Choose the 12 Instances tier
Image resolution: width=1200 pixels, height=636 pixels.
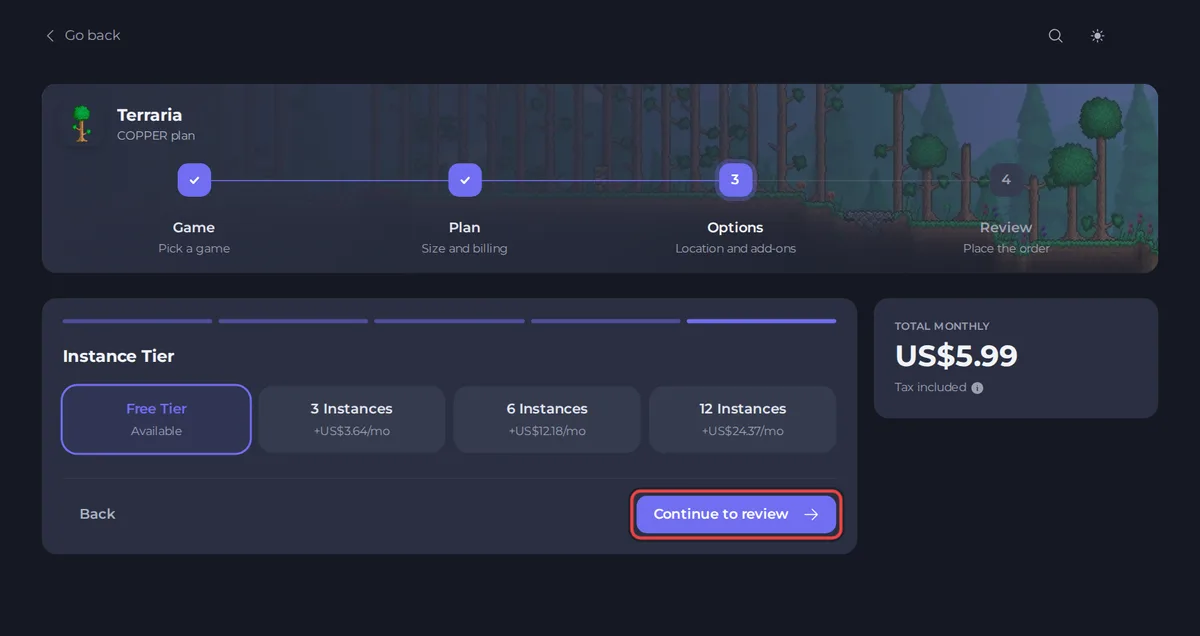(742, 419)
